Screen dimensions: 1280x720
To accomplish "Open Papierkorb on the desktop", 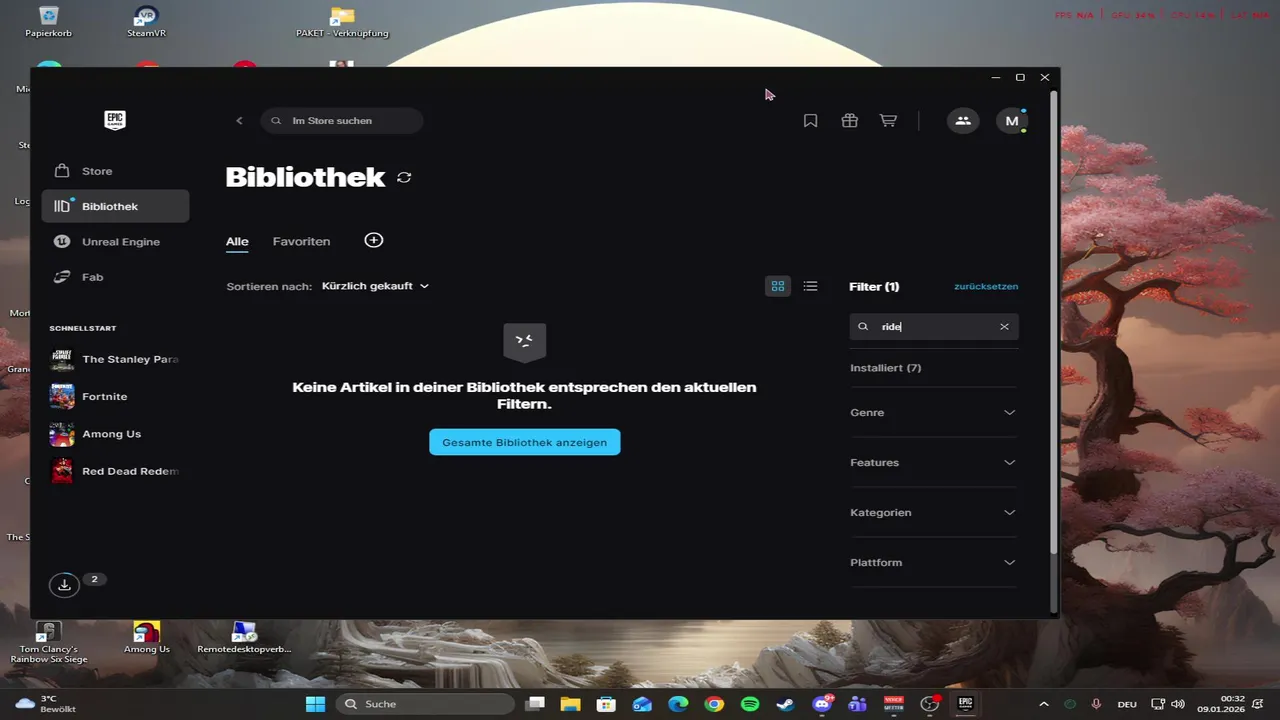I will [48, 22].
